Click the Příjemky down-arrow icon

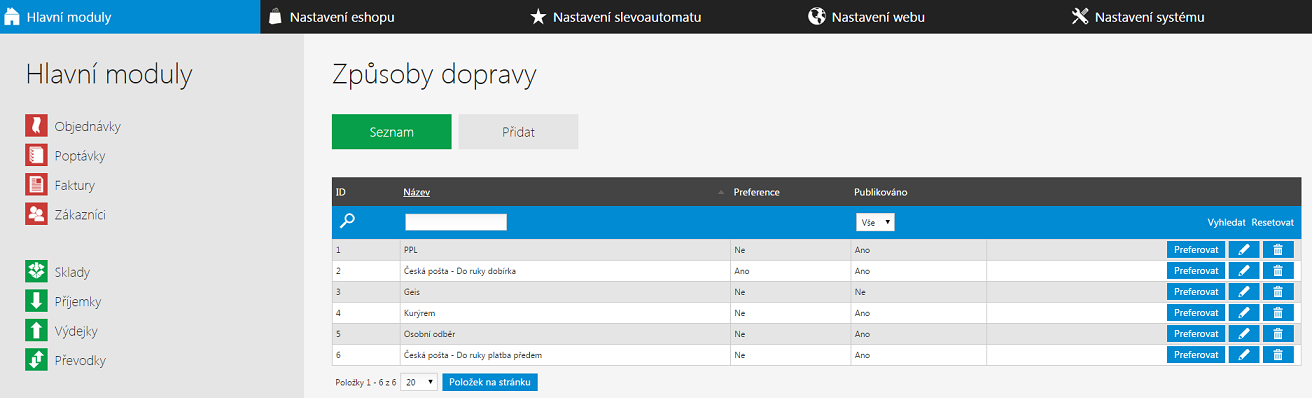click(36, 300)
